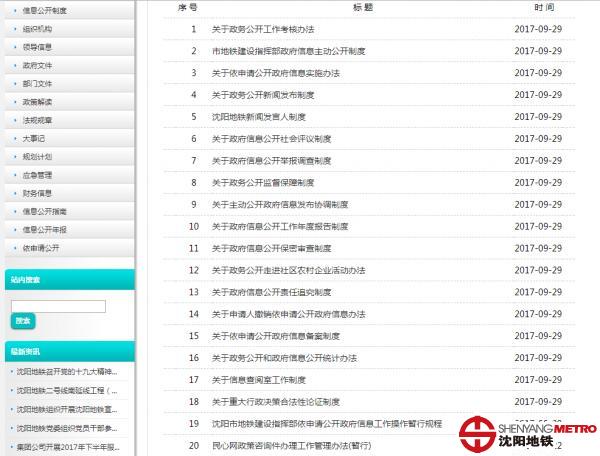Select 政府文件 in the left menu
Screen dimensions: 600x456
pos(38,65)
